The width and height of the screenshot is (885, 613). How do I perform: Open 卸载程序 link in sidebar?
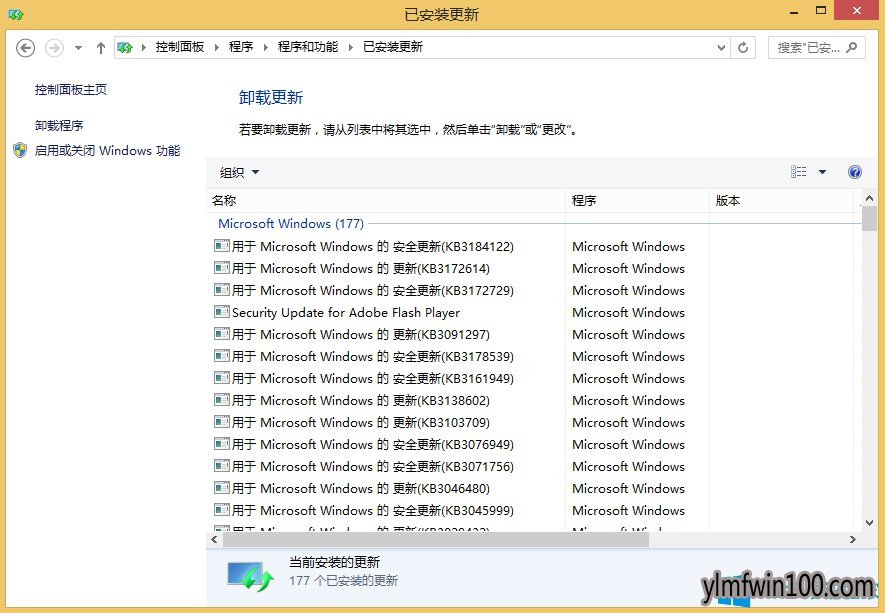(x=59, y=125)
